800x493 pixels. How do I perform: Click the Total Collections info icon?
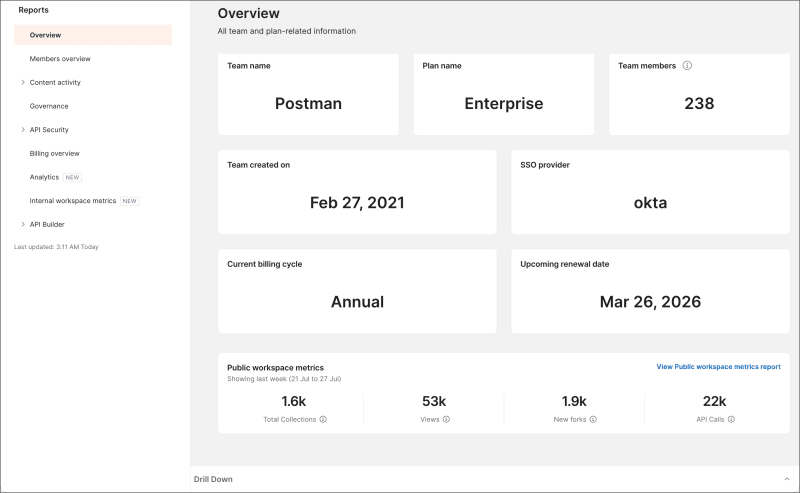point(323,420)
